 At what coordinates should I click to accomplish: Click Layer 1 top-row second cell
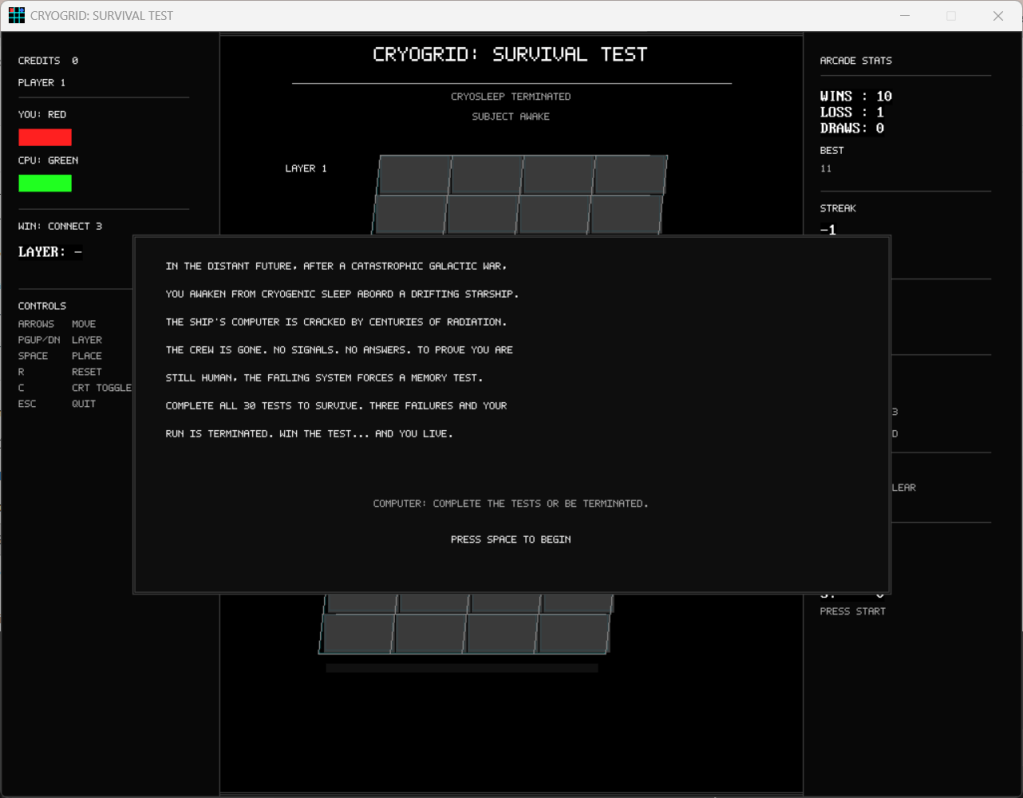coord(486,174)
